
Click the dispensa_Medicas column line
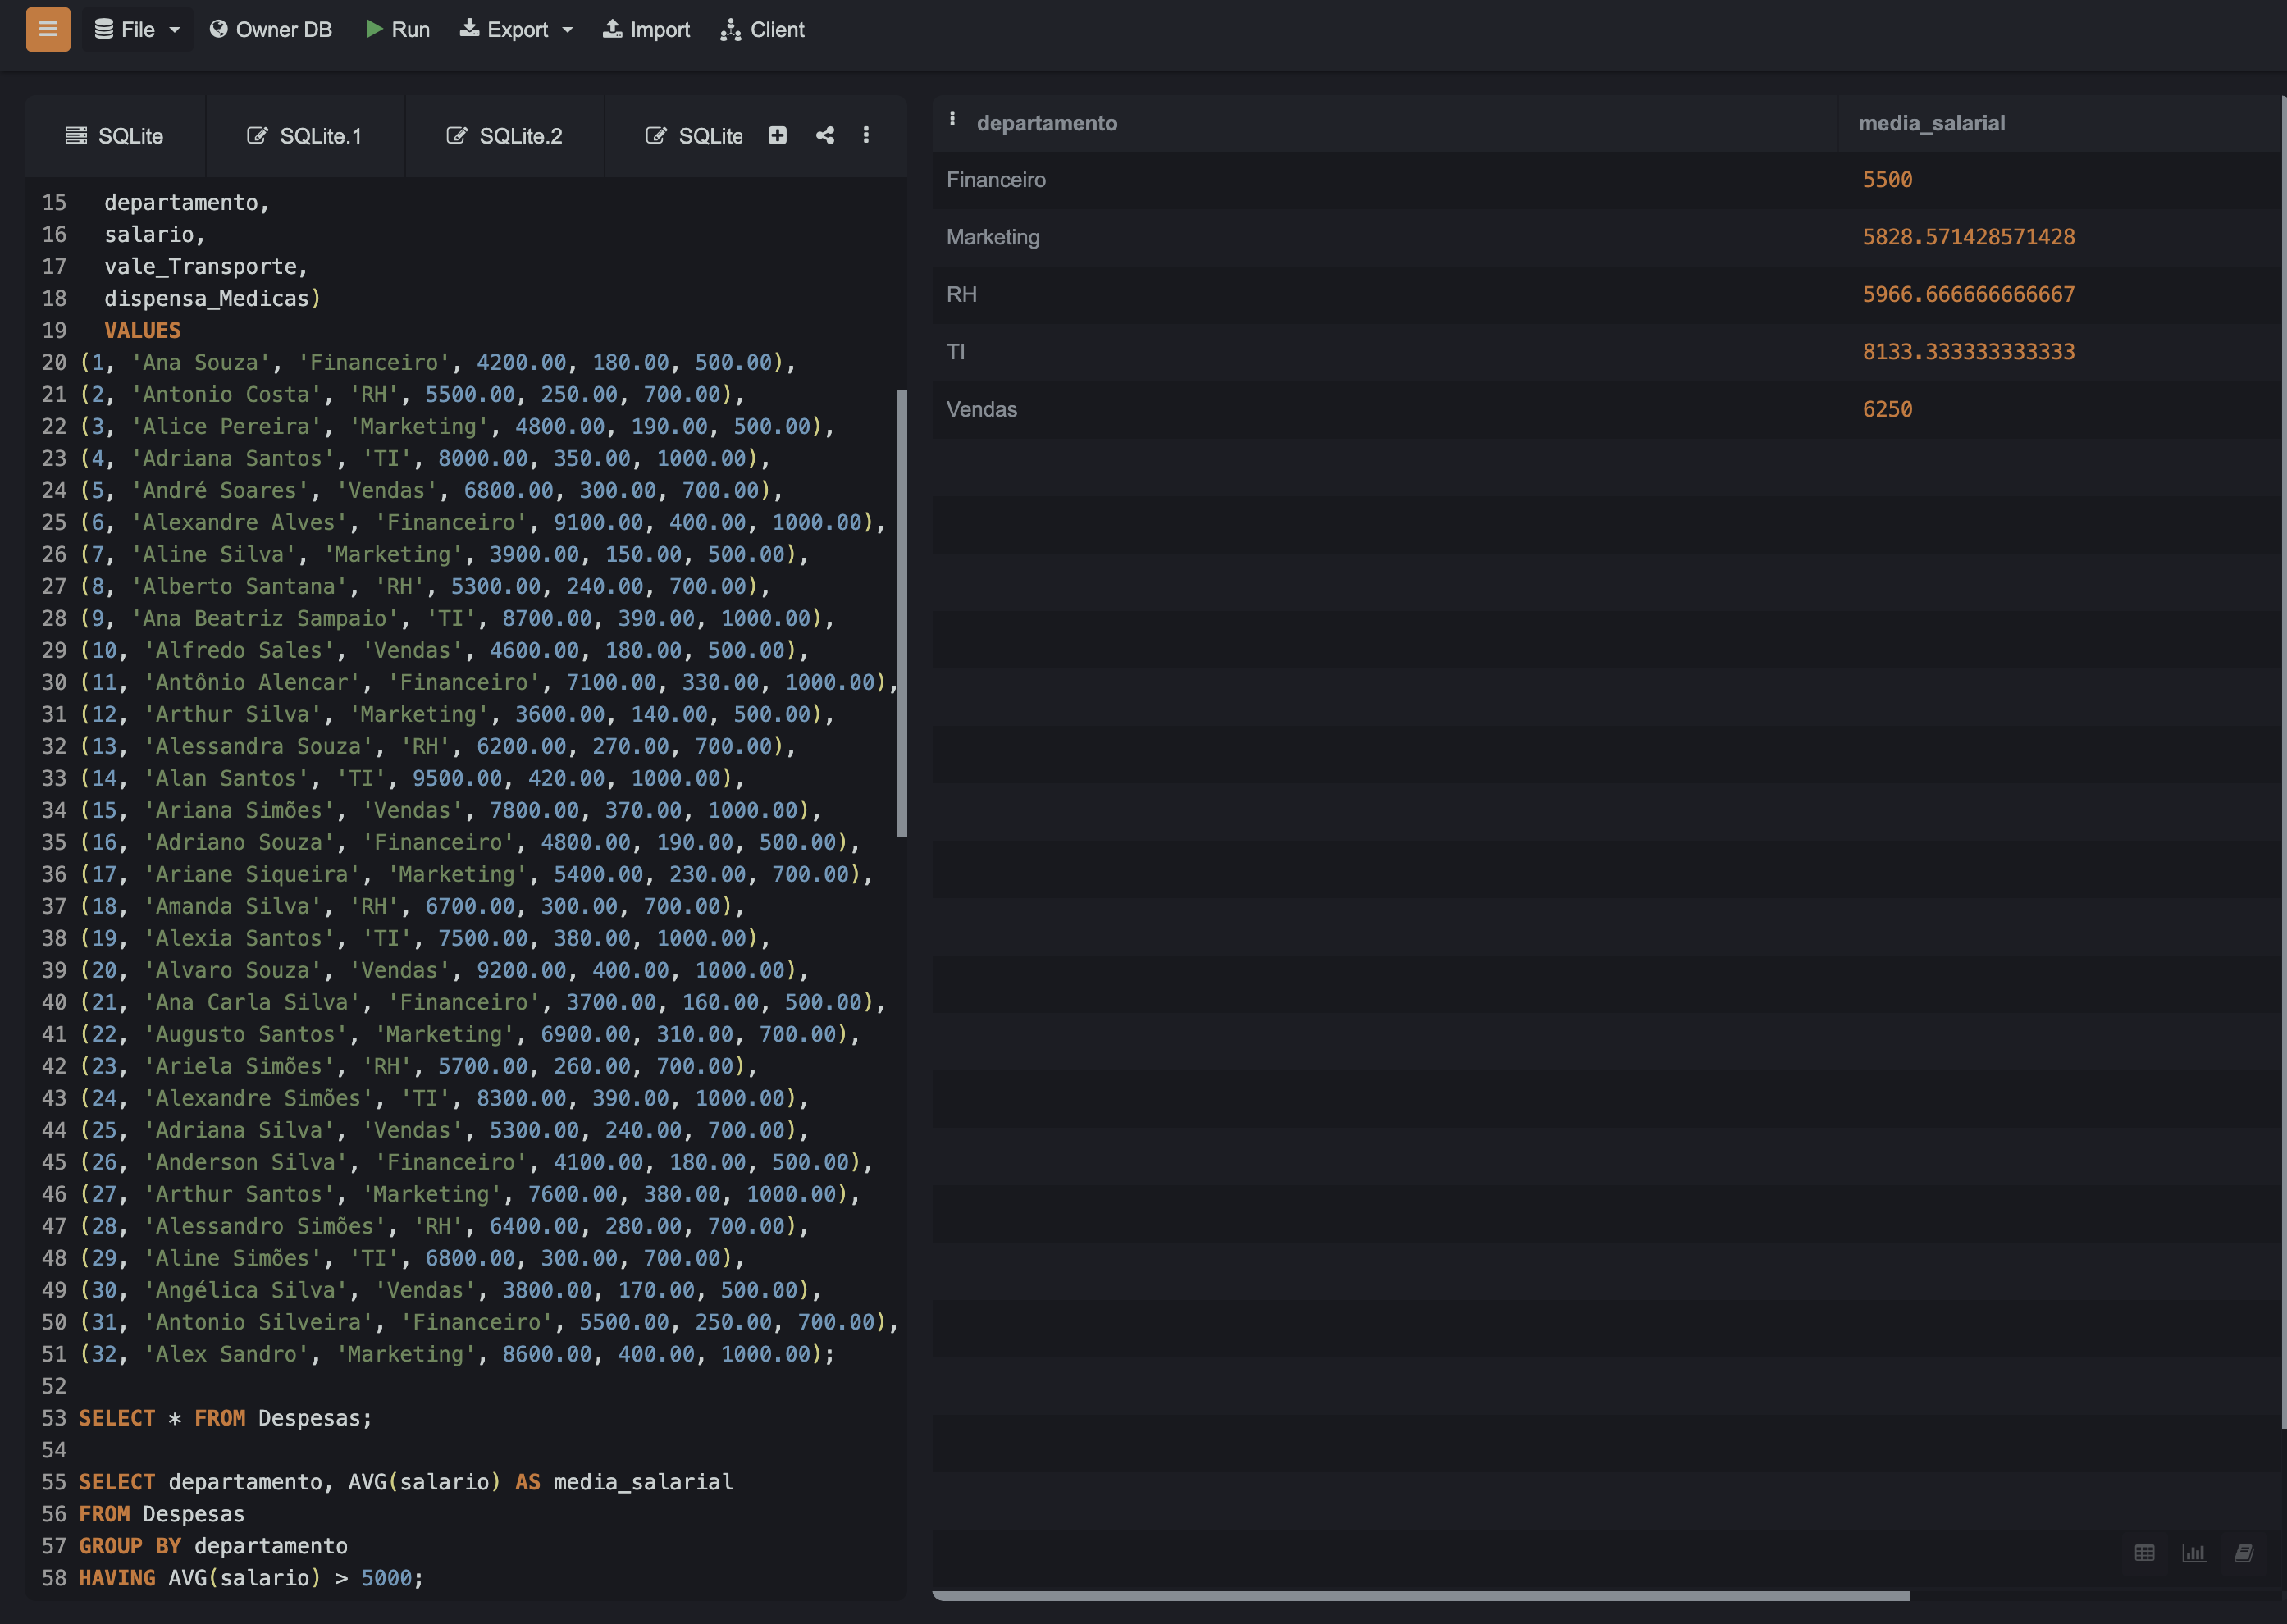213,298
